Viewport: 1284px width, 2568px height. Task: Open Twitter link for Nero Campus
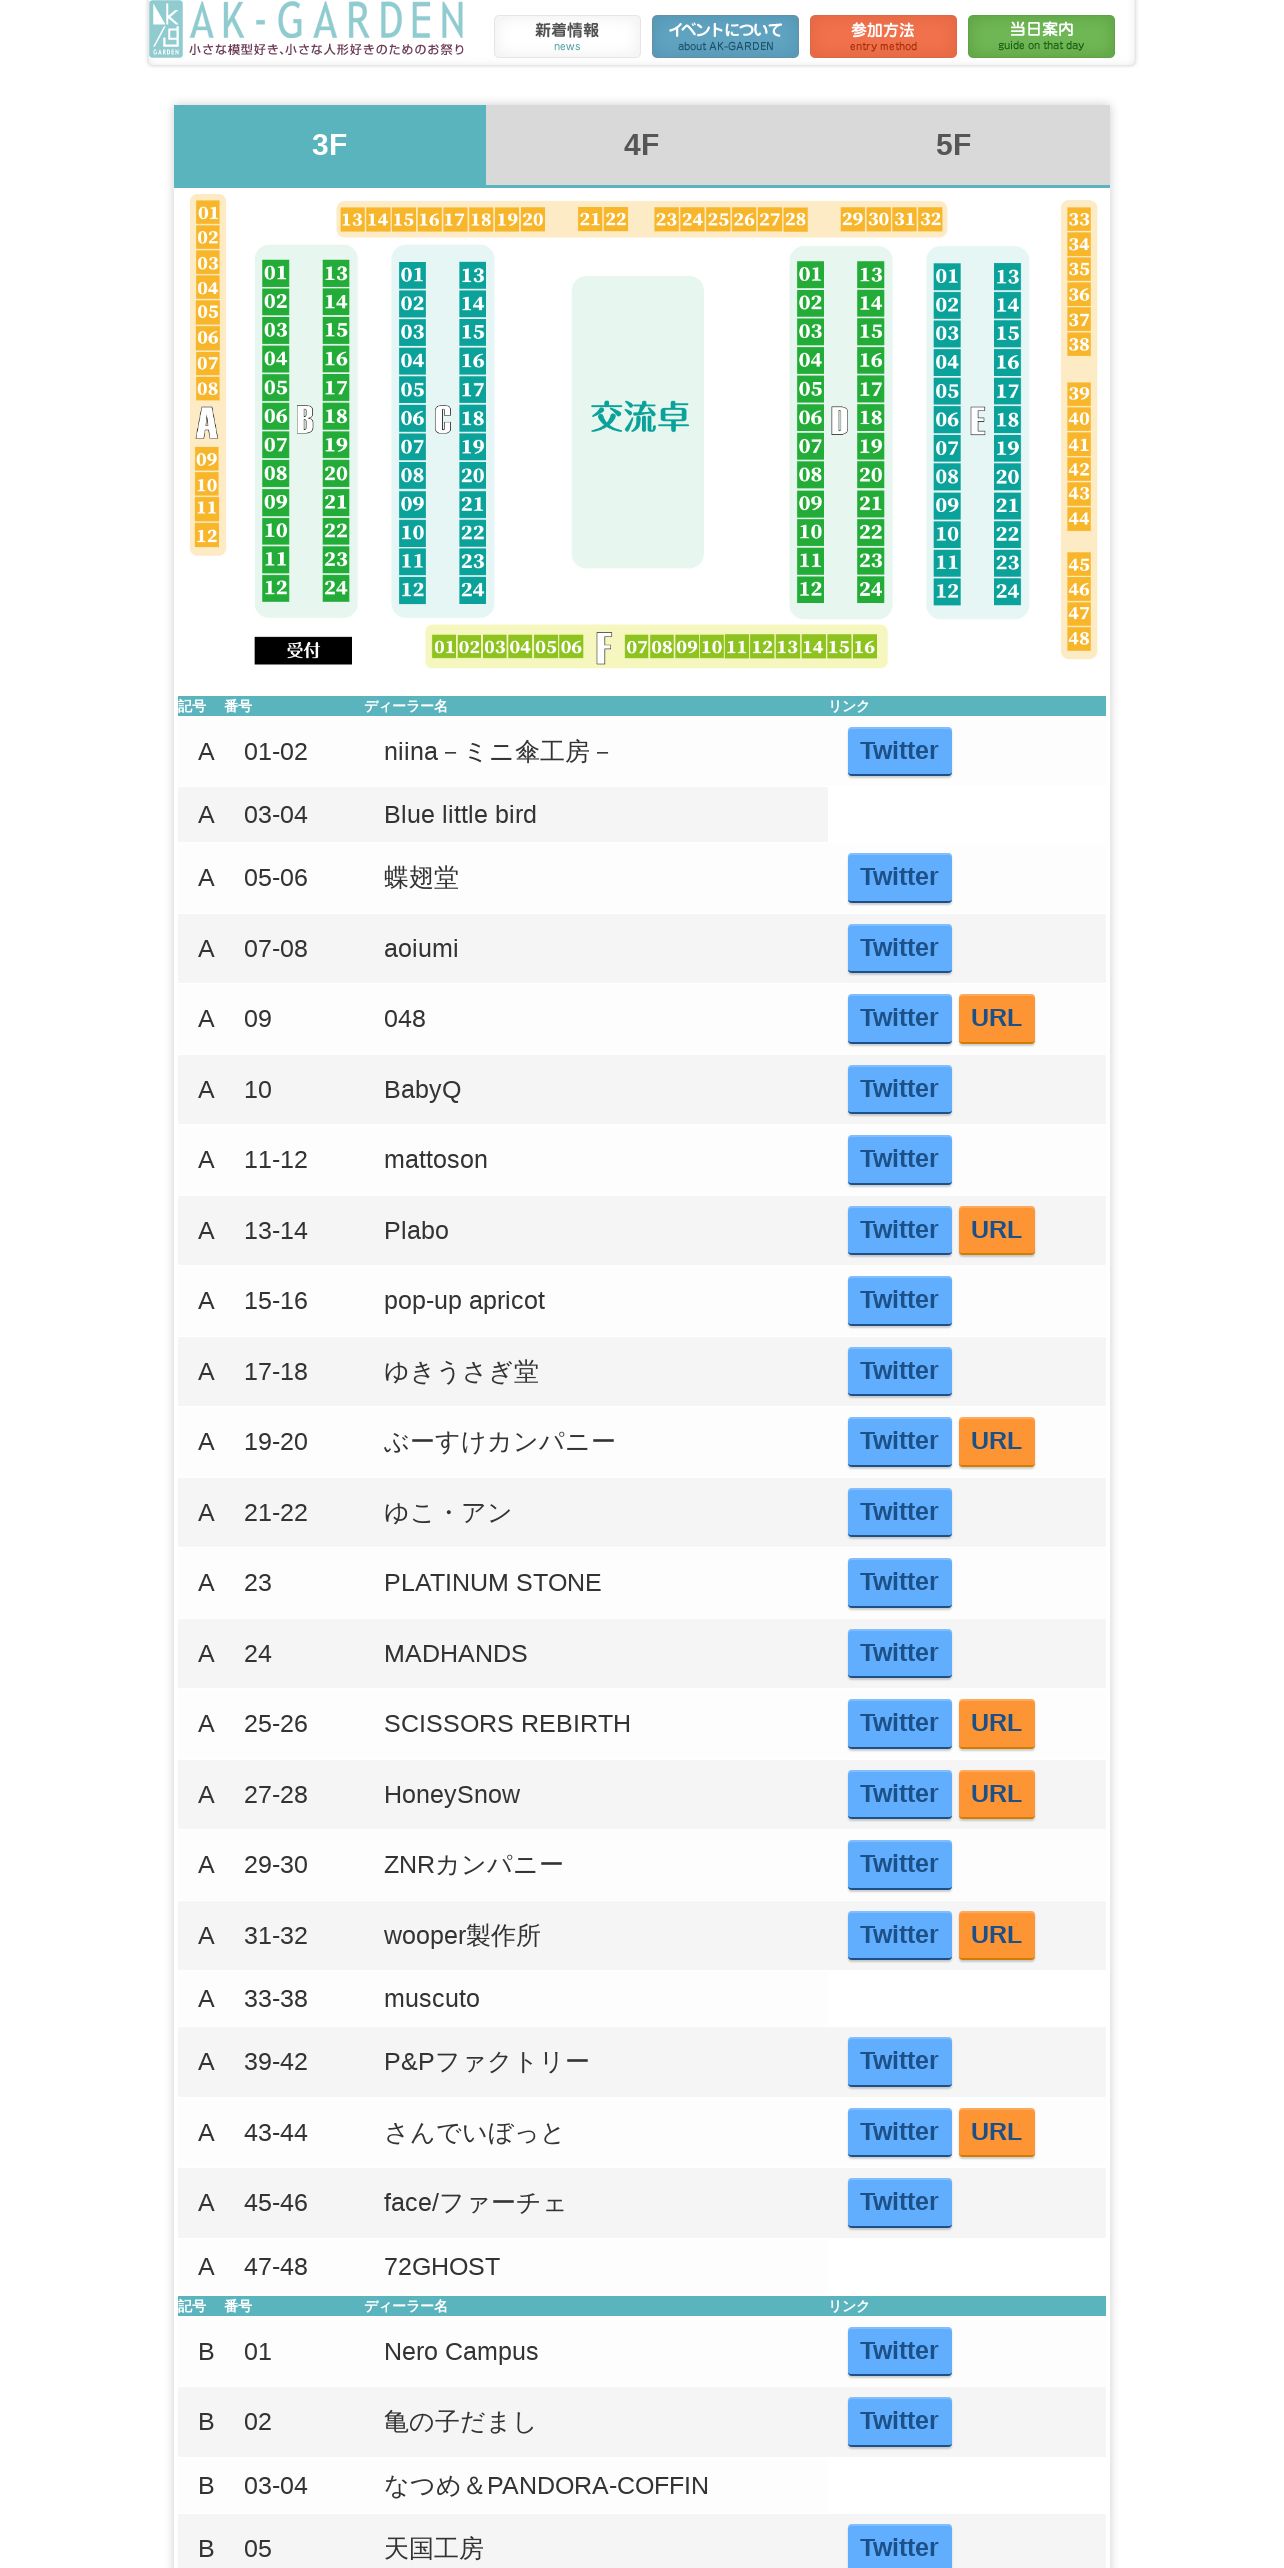900,2351
